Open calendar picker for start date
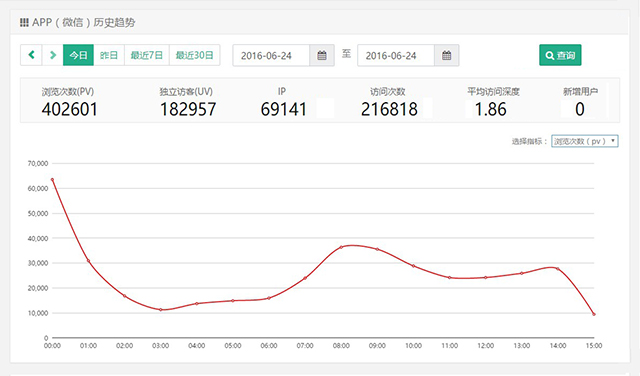The height and width of the screenshot is (376, 640). [x=322, y=56]
